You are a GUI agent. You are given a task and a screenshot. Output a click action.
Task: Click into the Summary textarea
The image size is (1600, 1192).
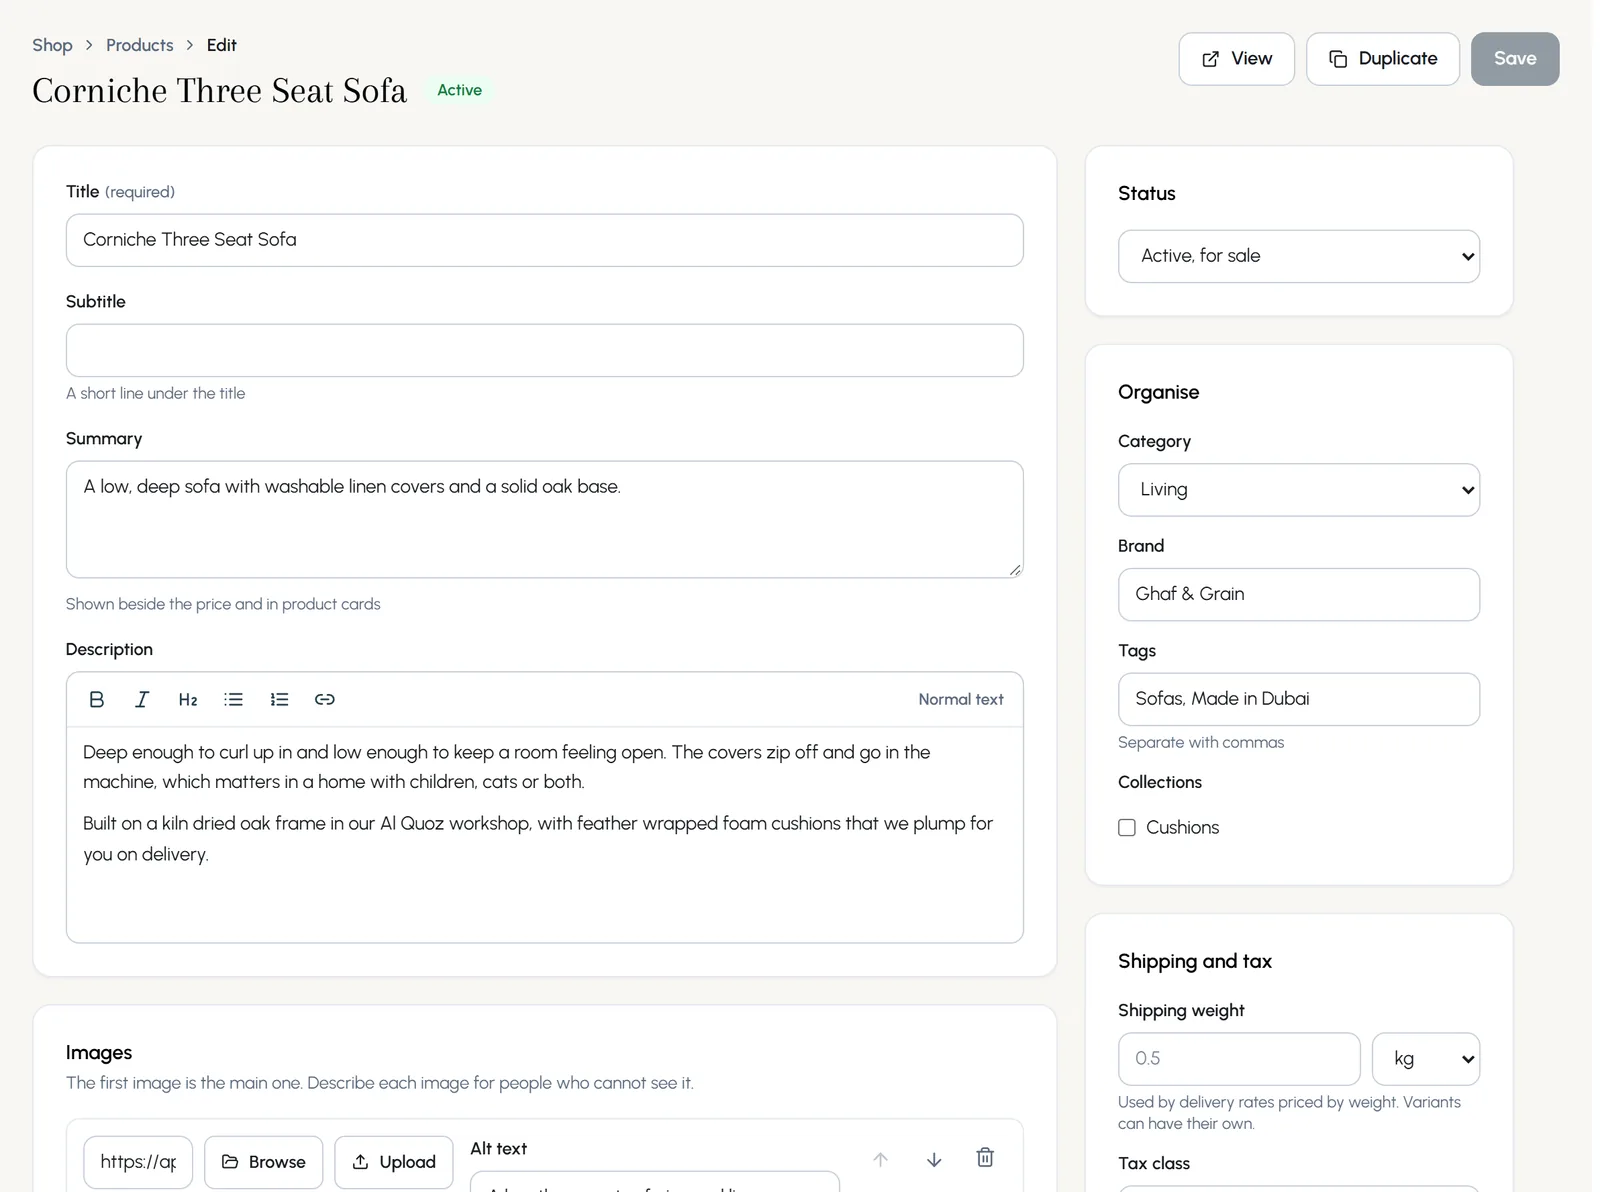point(545,519)
